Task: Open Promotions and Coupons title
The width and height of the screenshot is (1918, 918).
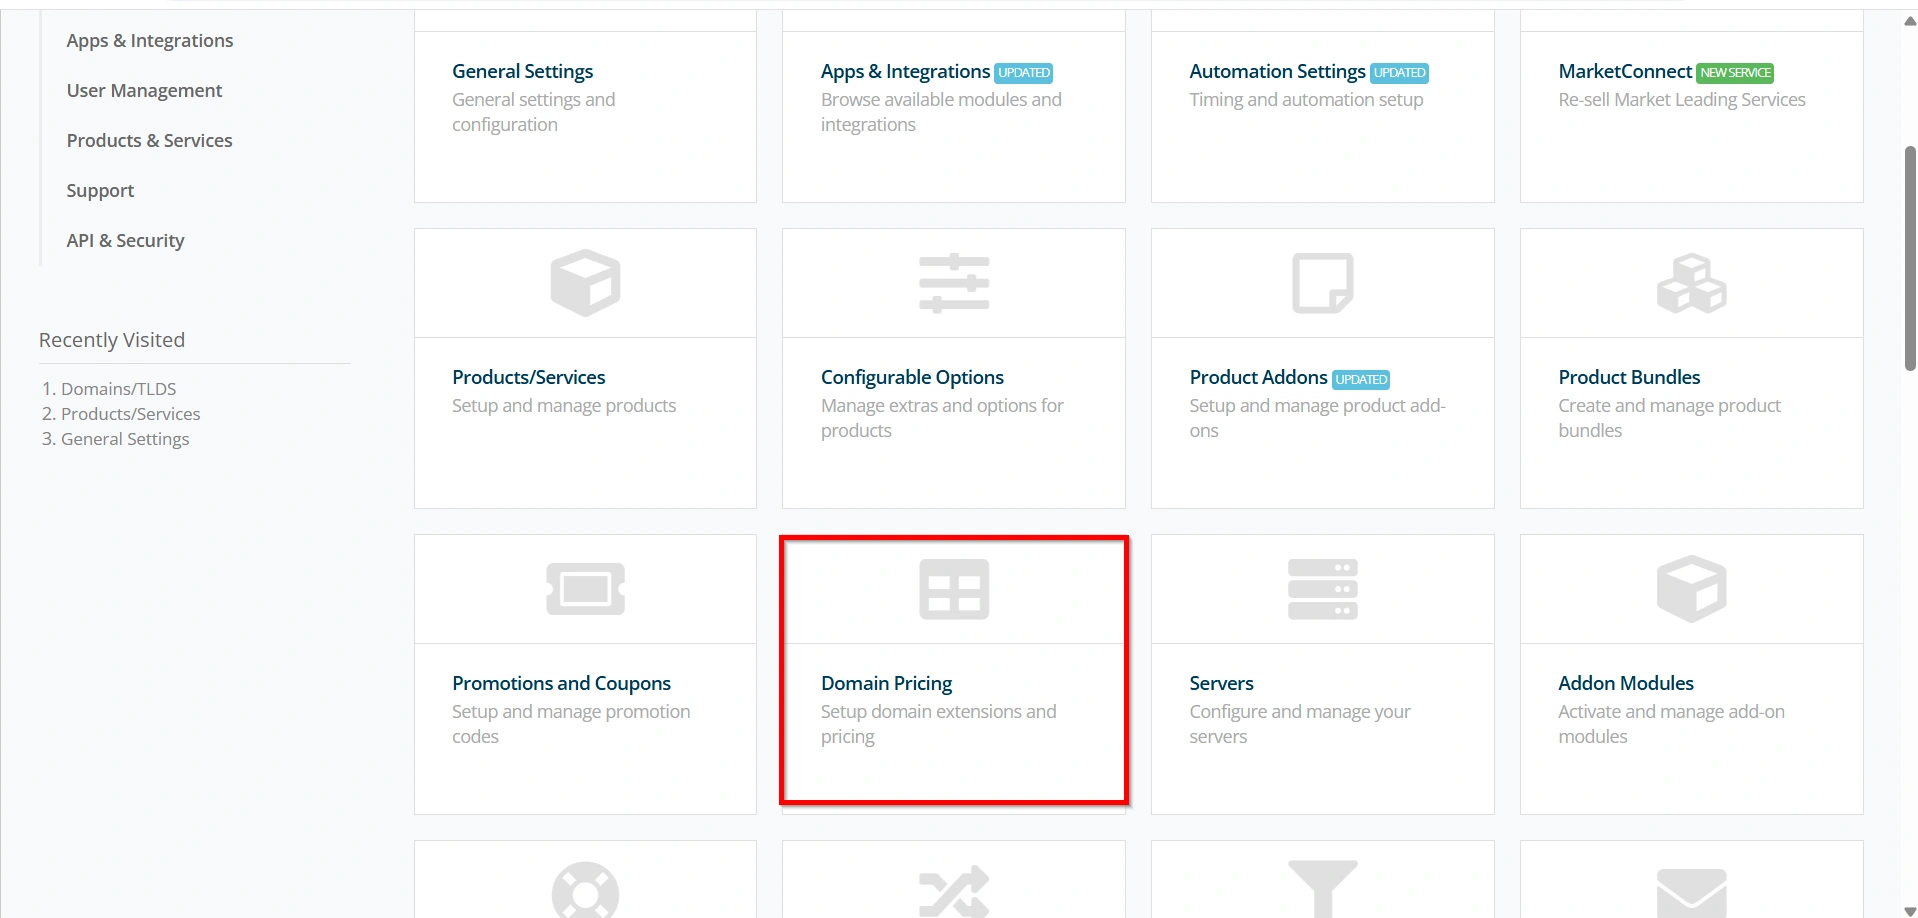Action: (561, 683)
